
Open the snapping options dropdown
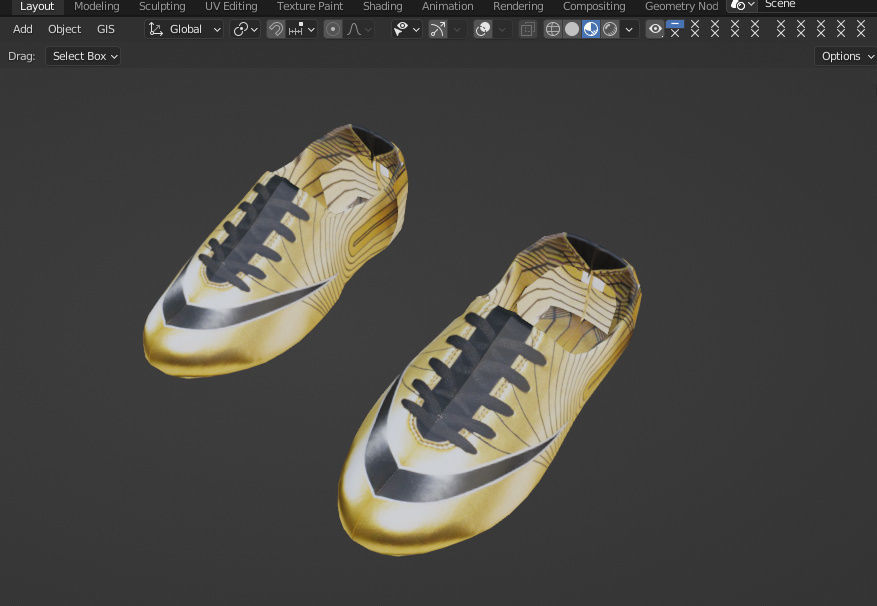301,29
